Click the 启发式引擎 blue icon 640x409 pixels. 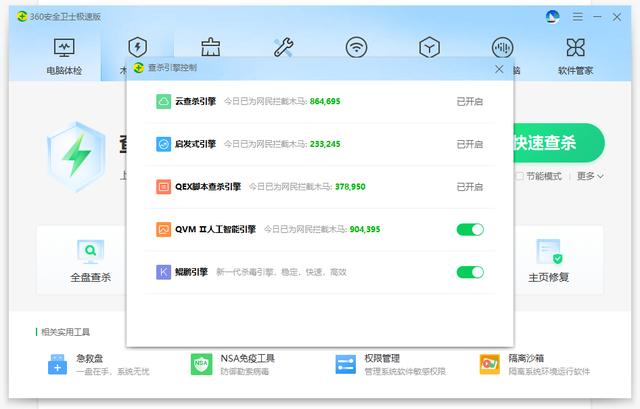click(x=163, y=144)
